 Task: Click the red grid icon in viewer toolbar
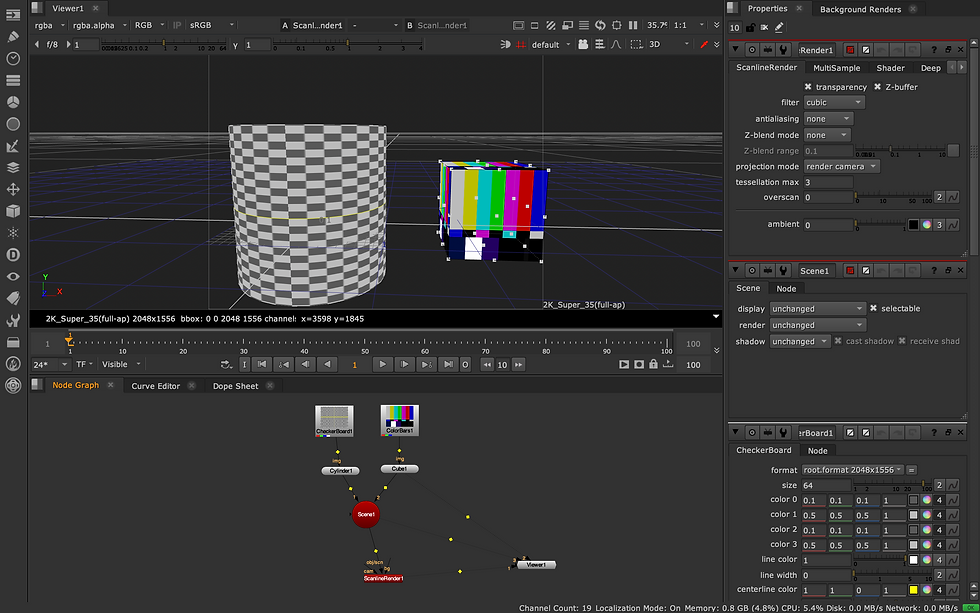pos(521,44)
